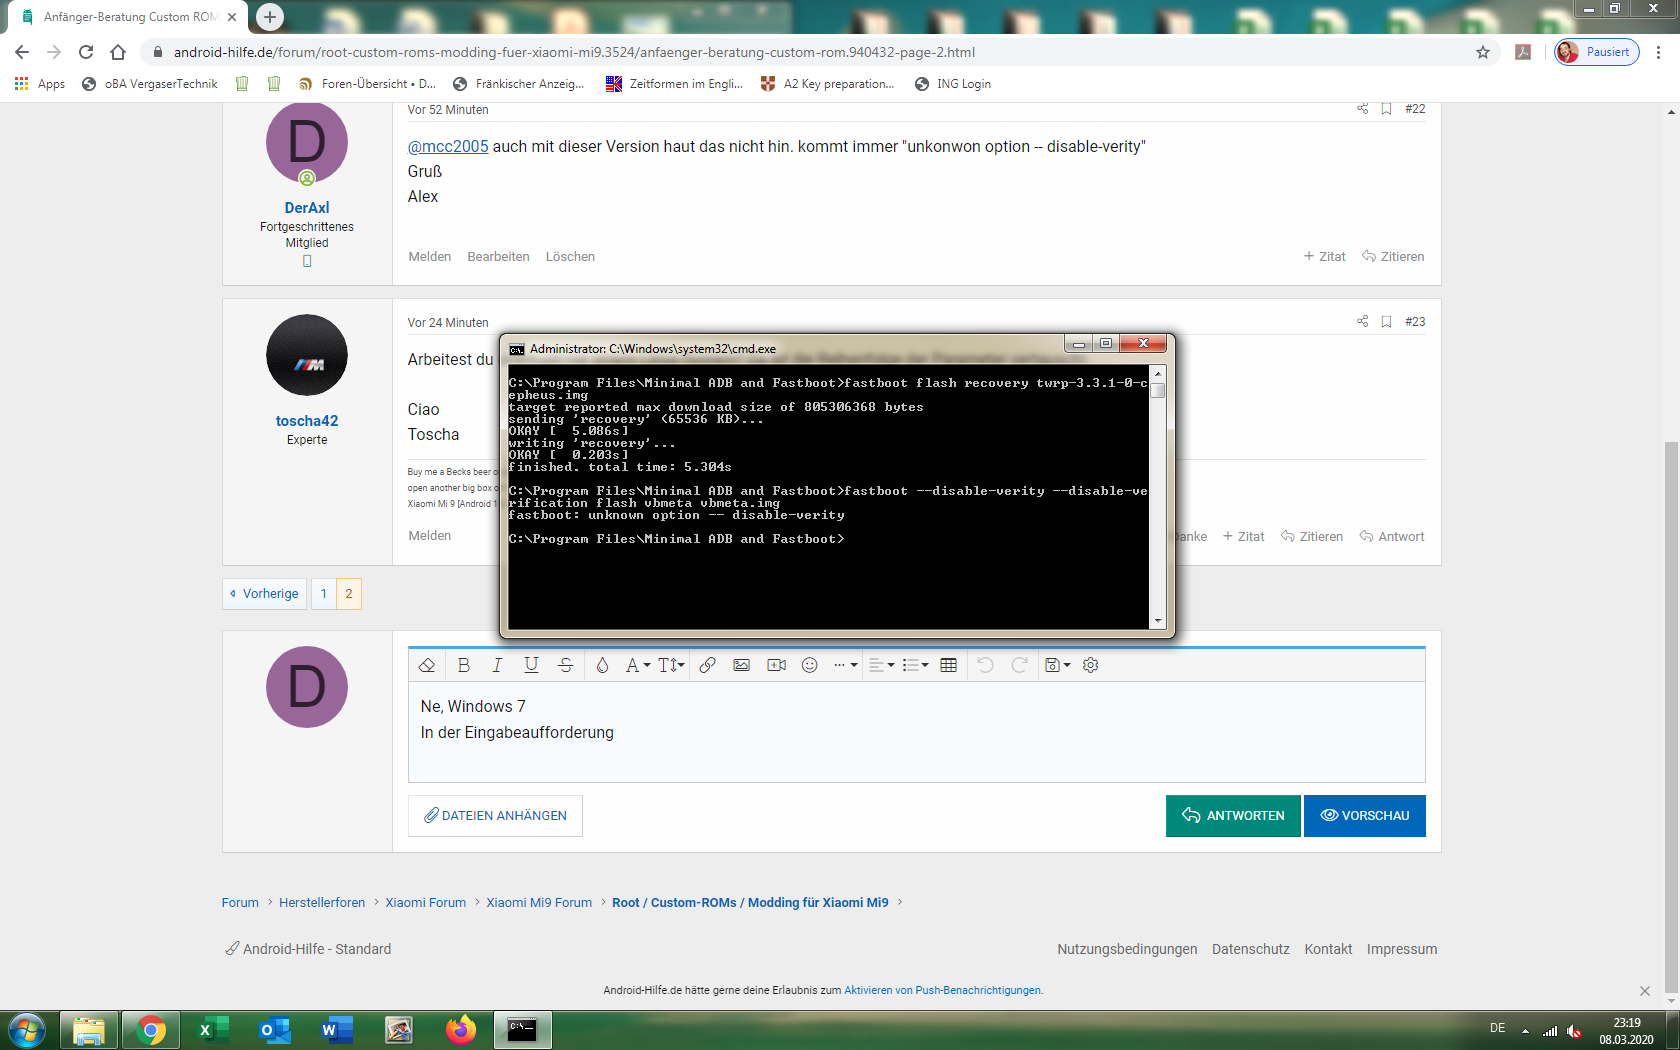Screen dimensions: 1680x1050
Task: Open the smiley emoji picker
Action: 810,665
